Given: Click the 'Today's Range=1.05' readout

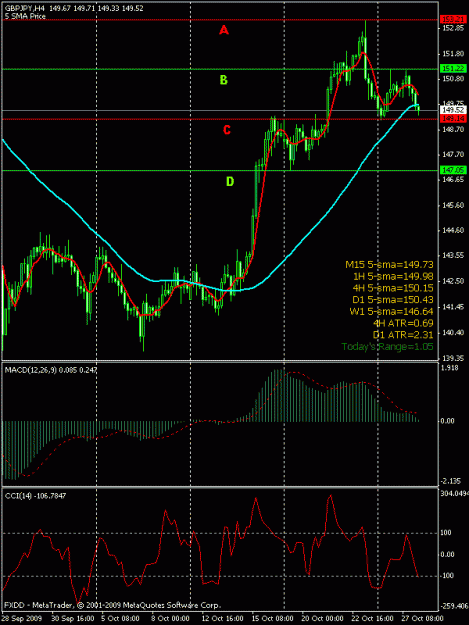Looking at the screenshot, I should click(387, 347).
